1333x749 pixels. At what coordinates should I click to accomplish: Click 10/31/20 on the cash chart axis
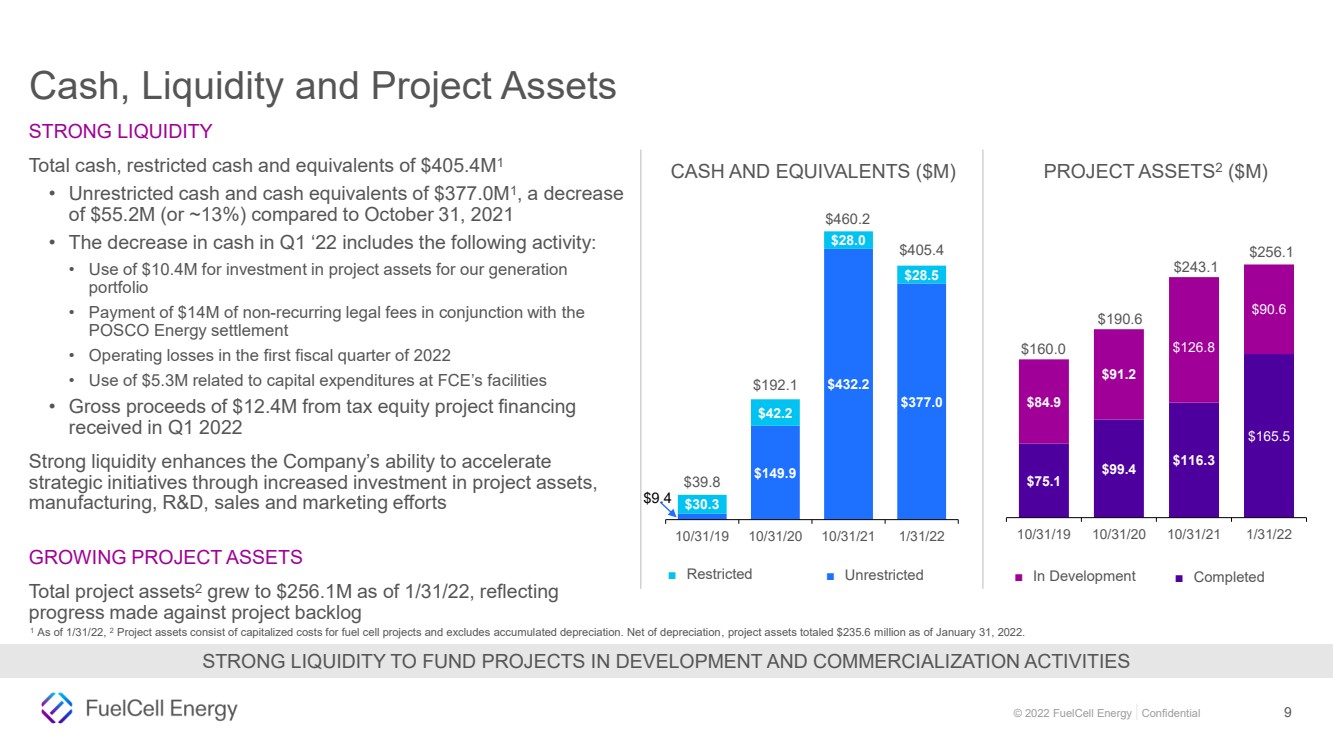click(x=775, y=536)
